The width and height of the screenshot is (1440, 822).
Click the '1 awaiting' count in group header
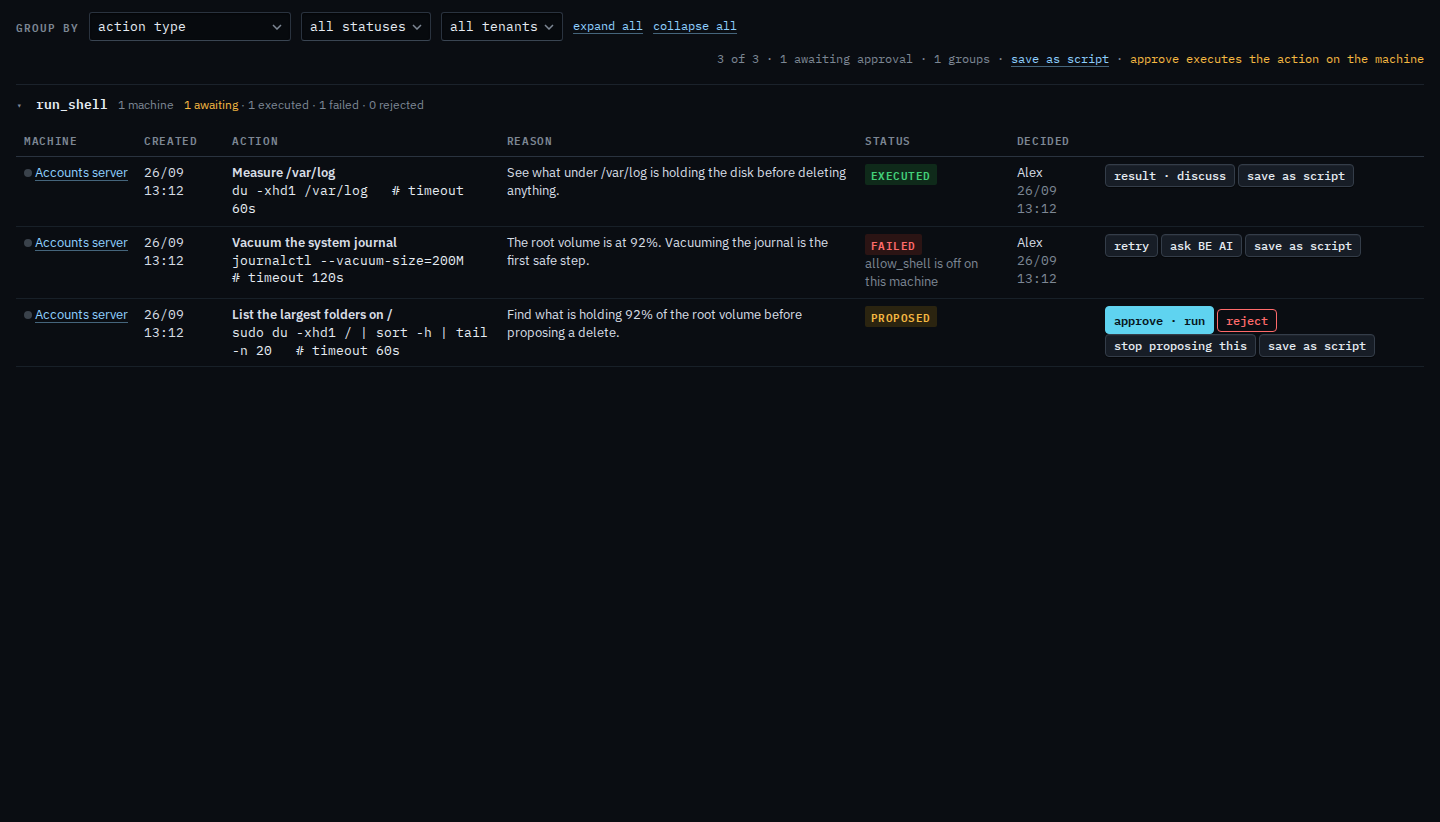click(x=211, y=105)
